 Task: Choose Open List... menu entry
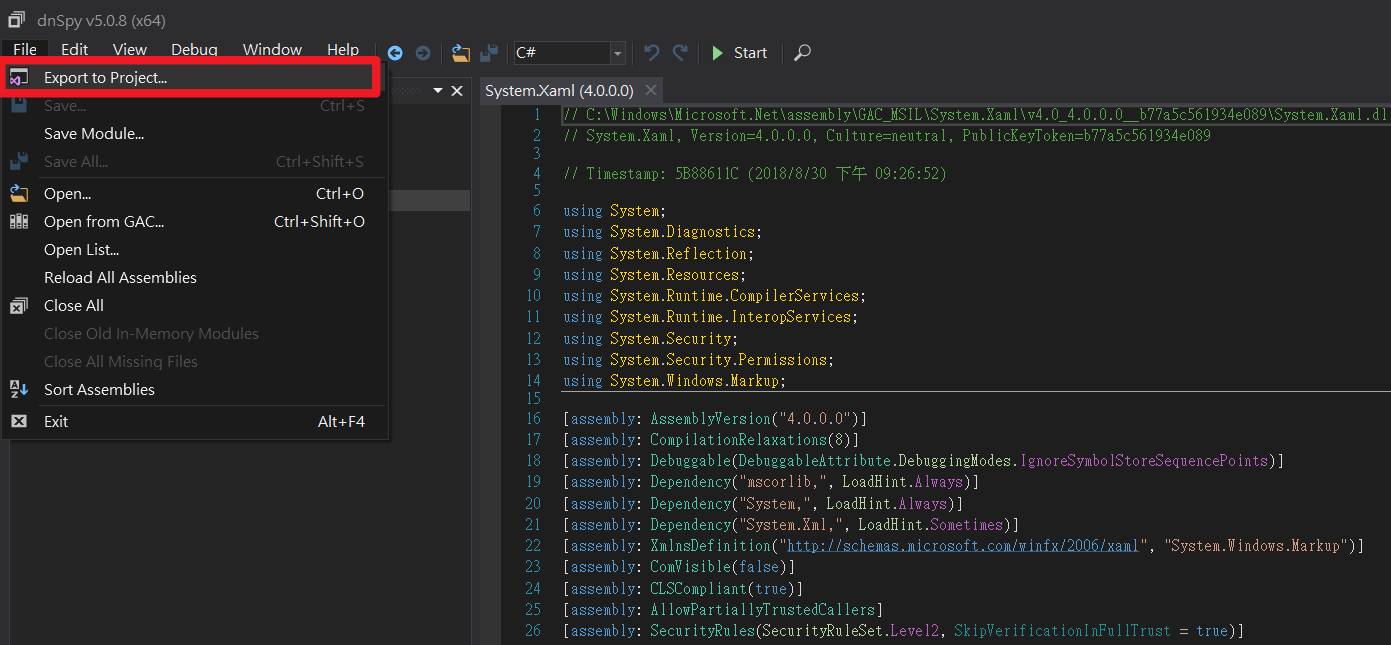(x=195, y=250)
